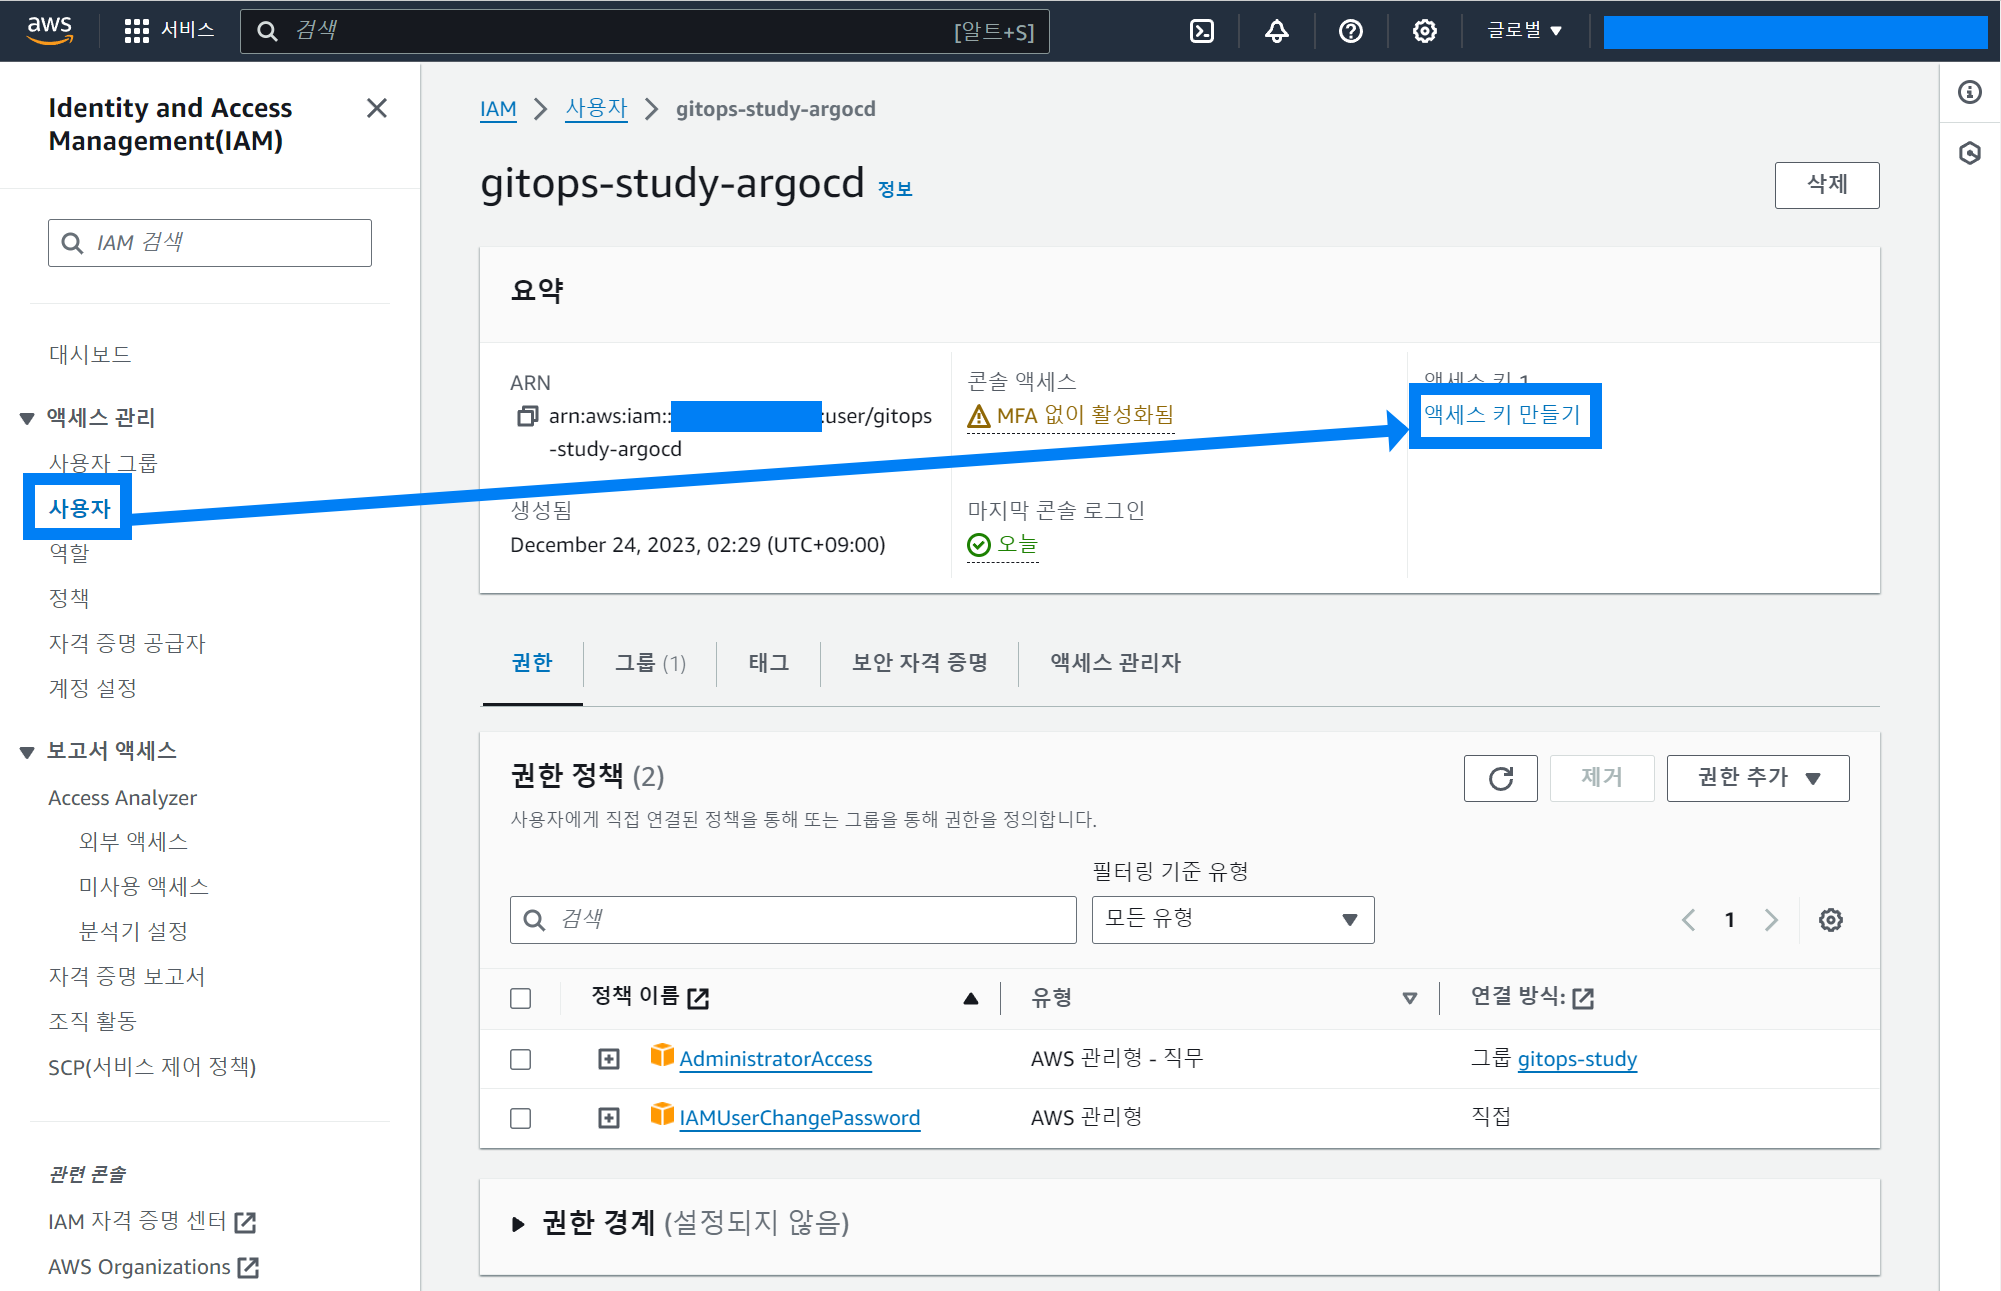The image size is (2001, 1291).
Task: Check the IAMUserChangePassword policy checkbox
Action: tap(520, 1118)
